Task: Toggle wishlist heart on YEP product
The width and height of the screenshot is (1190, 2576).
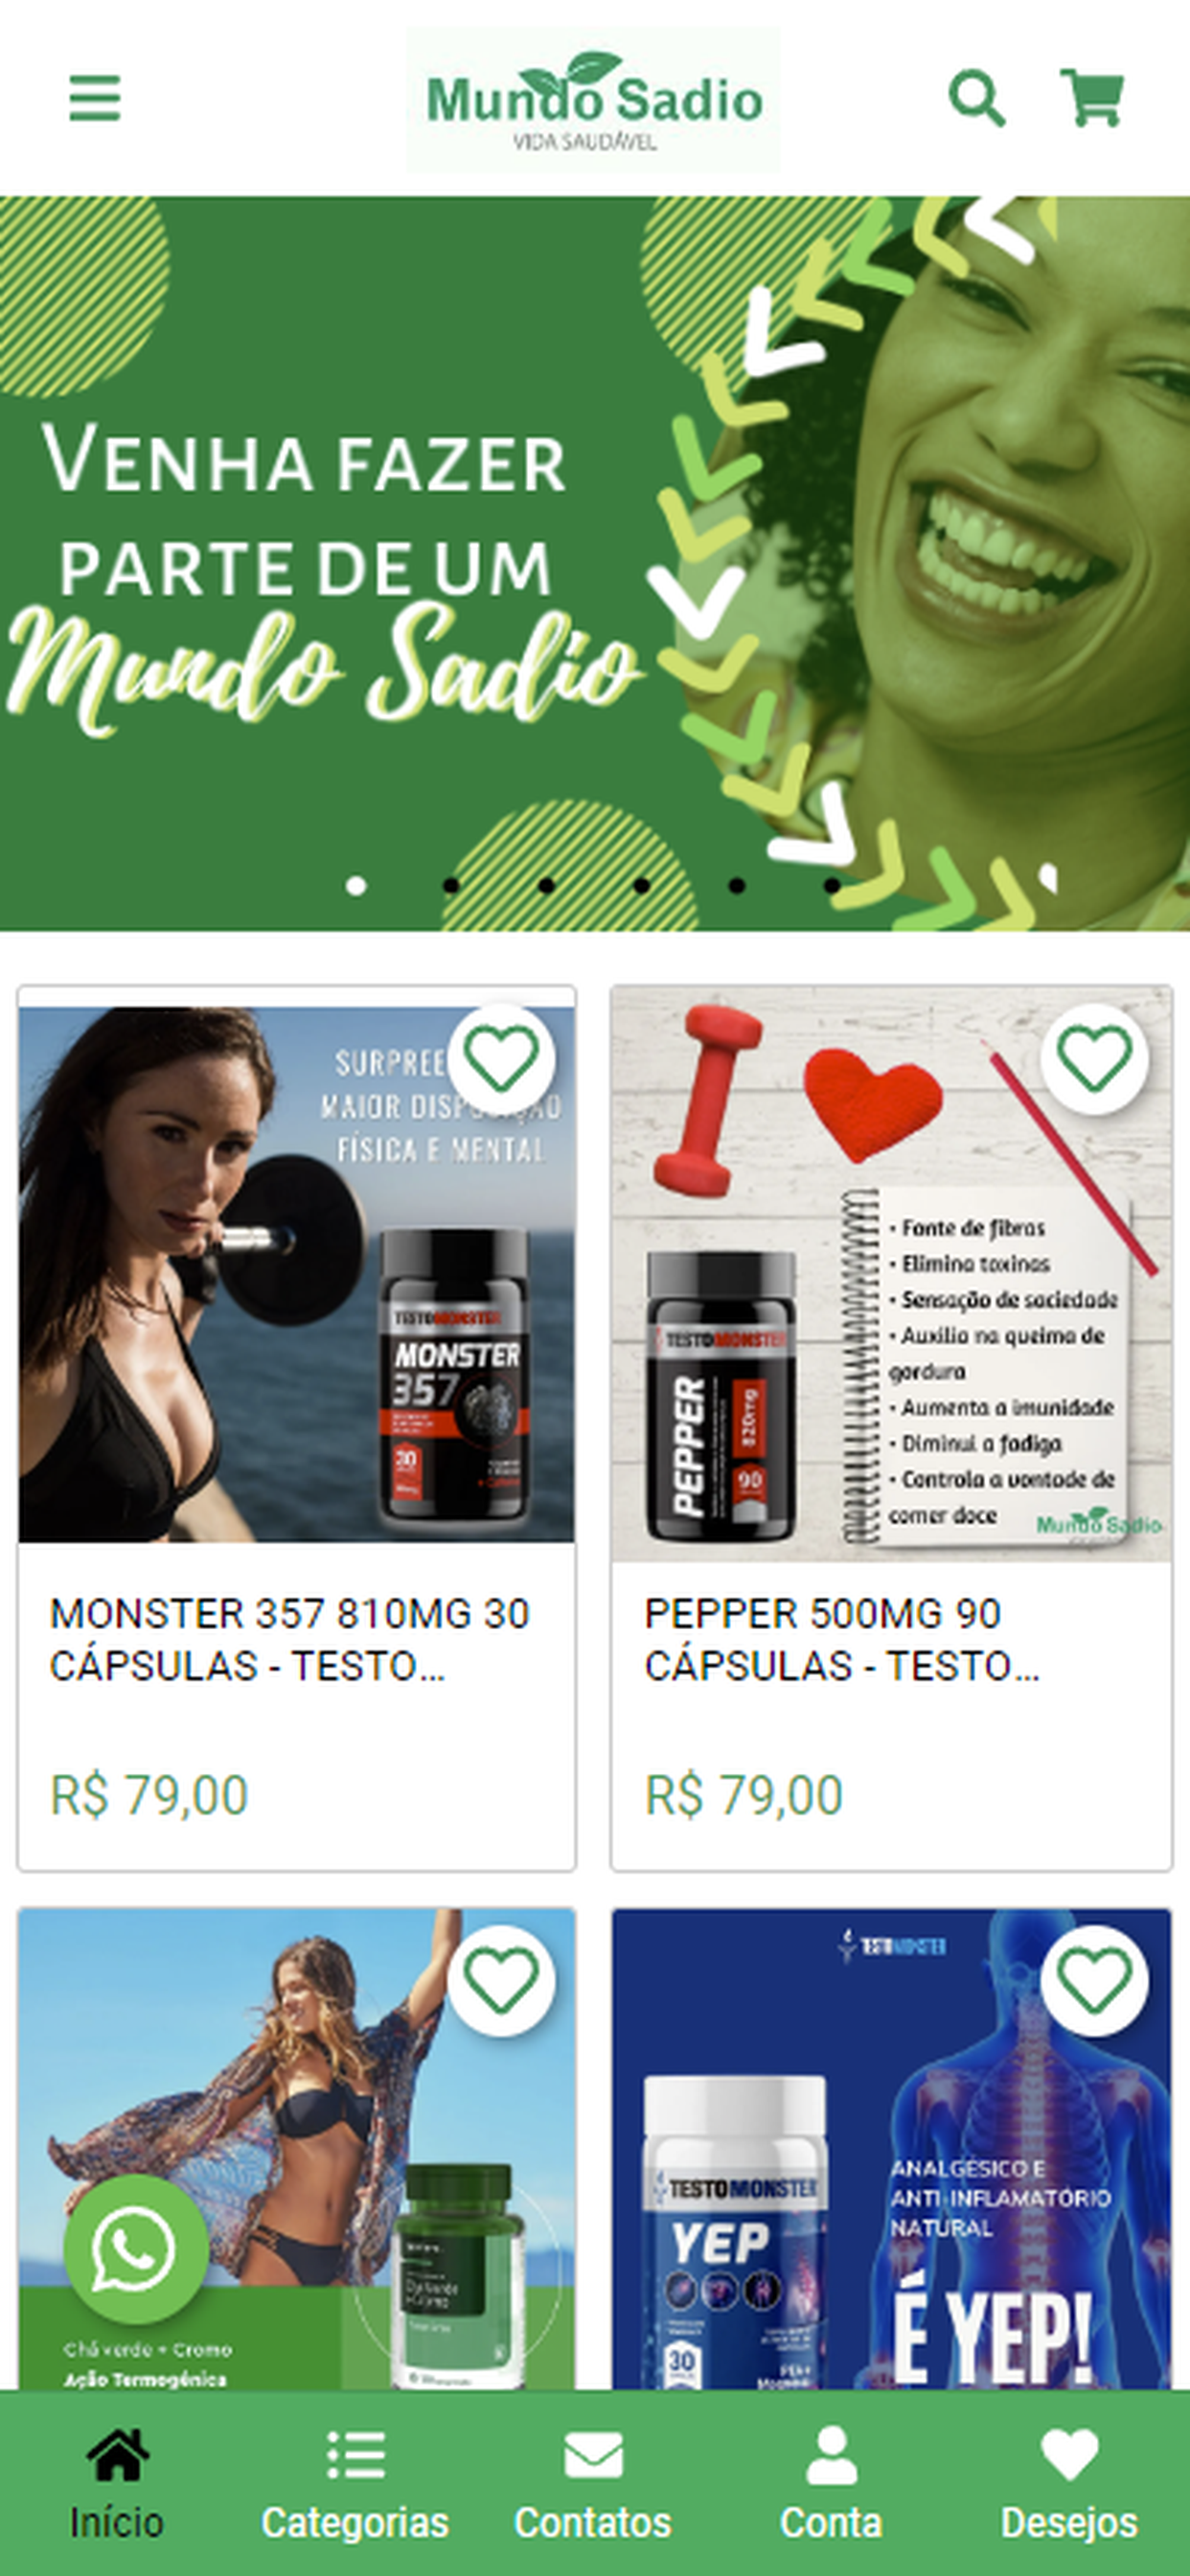Action: [x=1095, y=1981]
